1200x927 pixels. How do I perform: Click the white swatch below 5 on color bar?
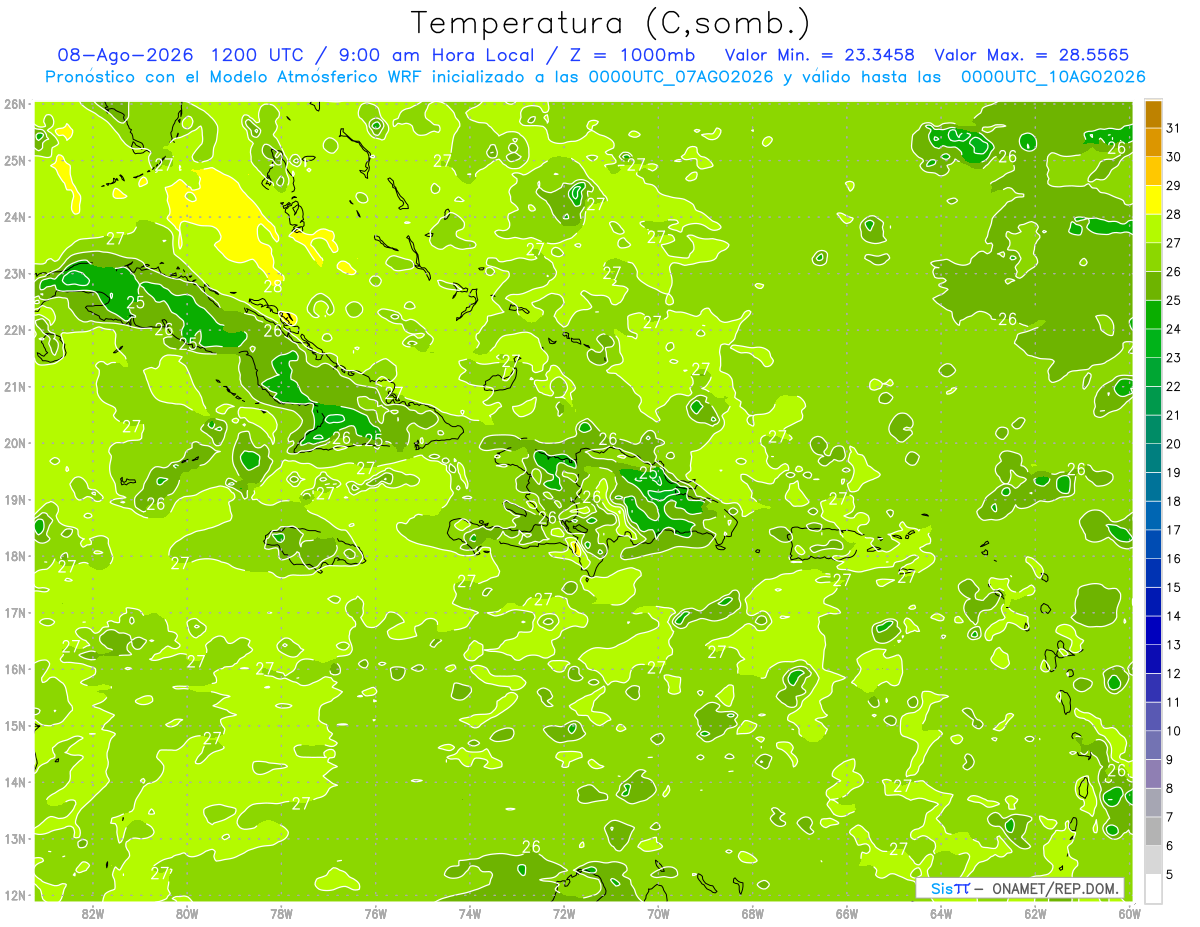click(1153, 888)
